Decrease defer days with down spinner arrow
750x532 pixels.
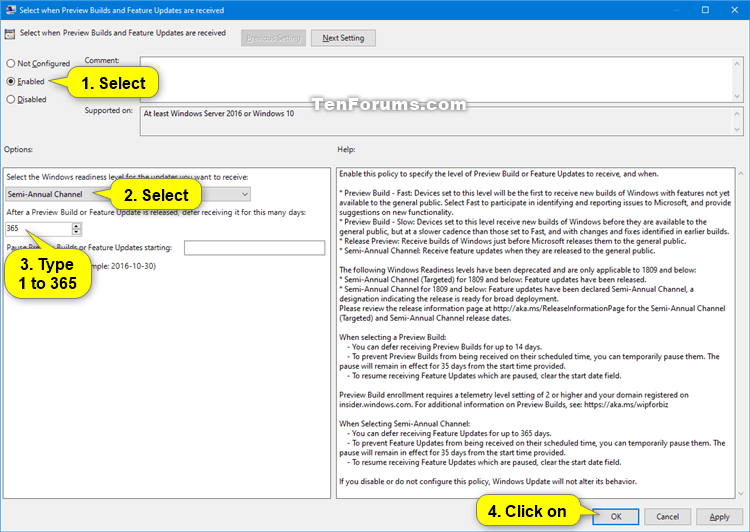77,232
